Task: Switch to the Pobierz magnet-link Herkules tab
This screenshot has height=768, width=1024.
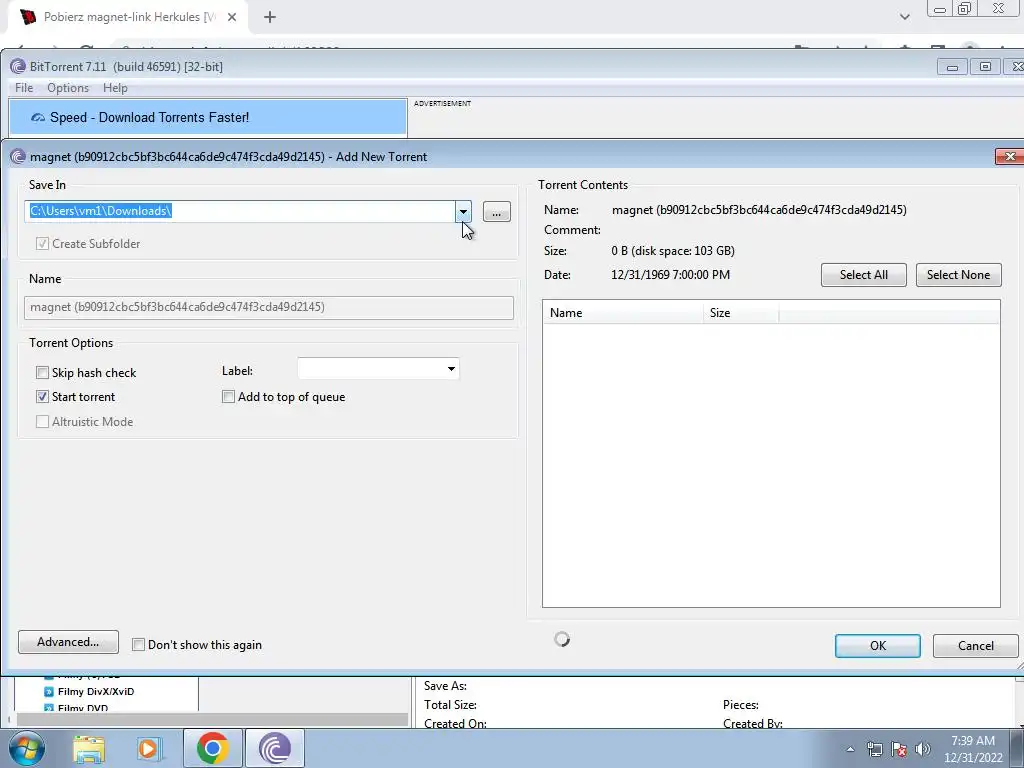Action: 128,18
